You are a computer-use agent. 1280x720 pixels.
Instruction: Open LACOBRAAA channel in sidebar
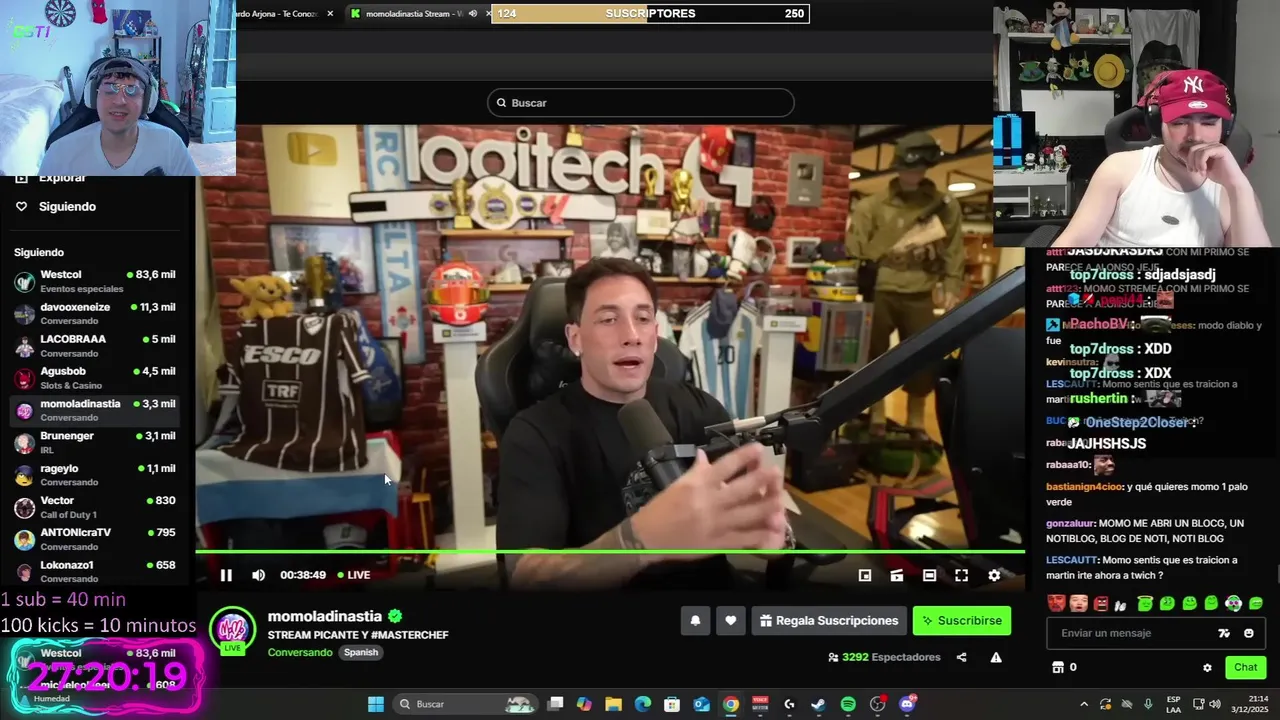(95, 345)
